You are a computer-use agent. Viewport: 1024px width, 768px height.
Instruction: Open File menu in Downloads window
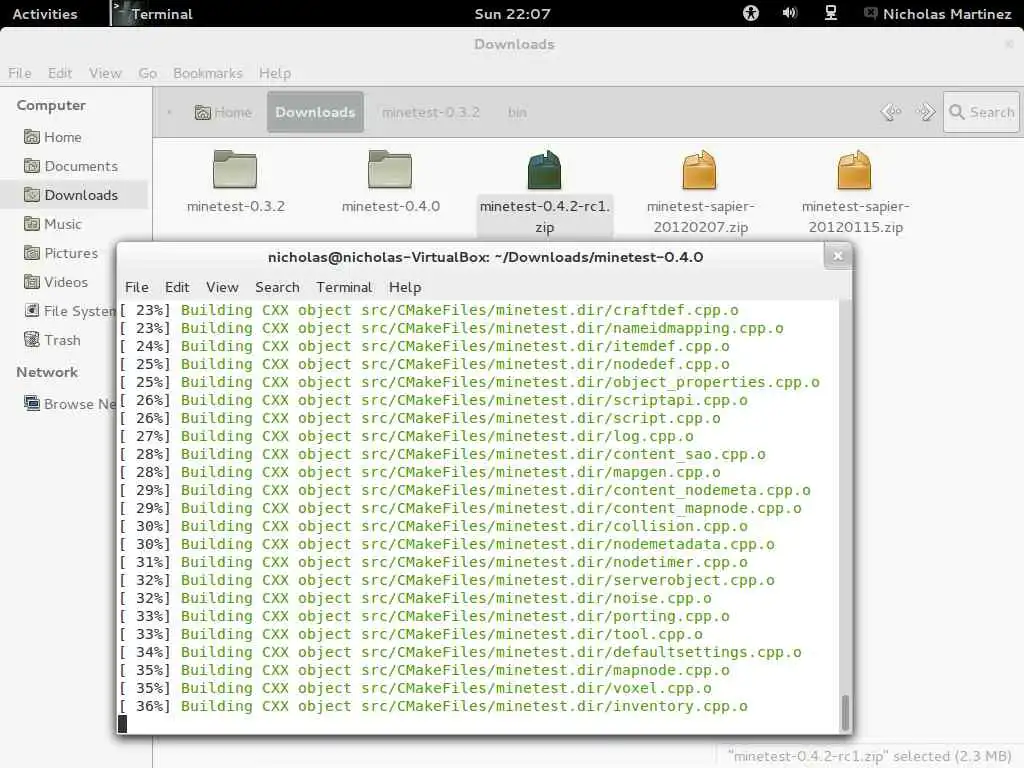(x=20, y=73)
